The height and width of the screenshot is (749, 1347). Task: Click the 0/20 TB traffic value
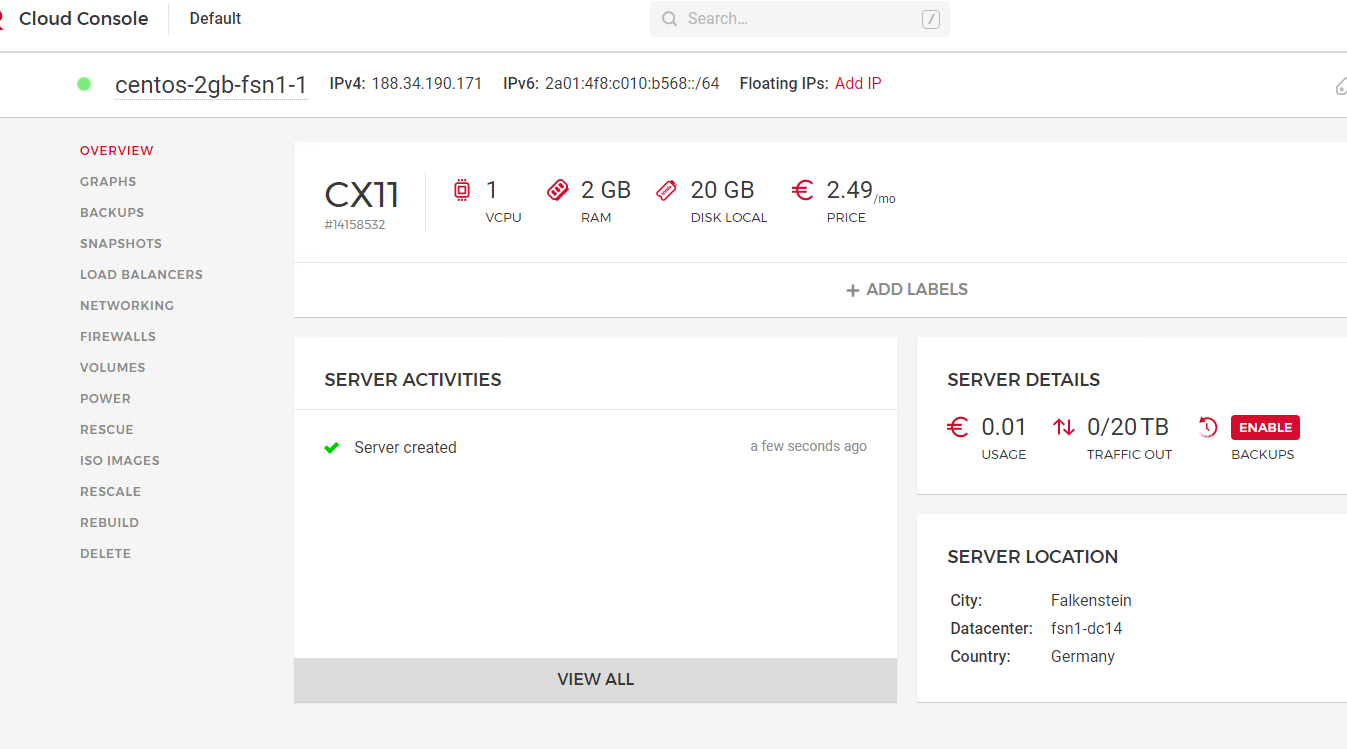(x=1128, y=427)
